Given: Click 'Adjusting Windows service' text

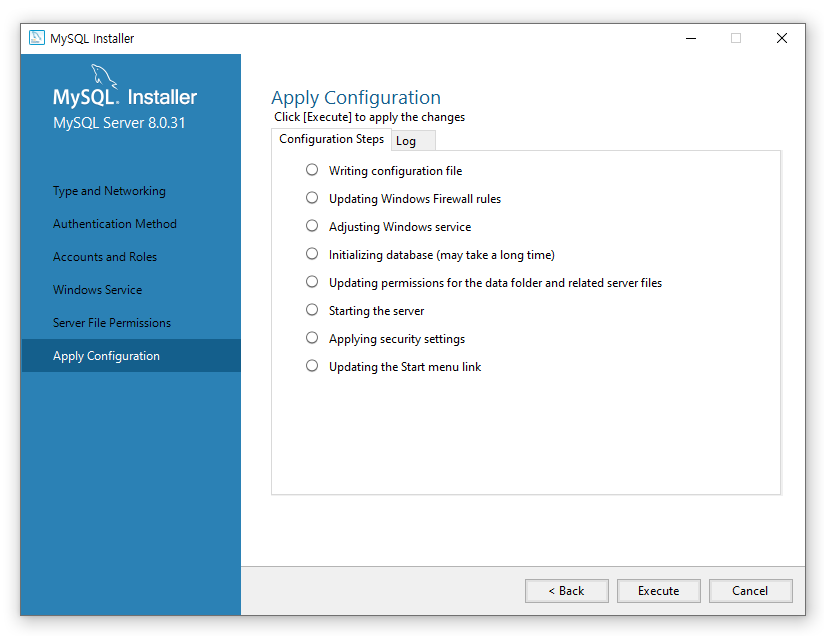Looking at the screenshot, I should pos(400,227).
